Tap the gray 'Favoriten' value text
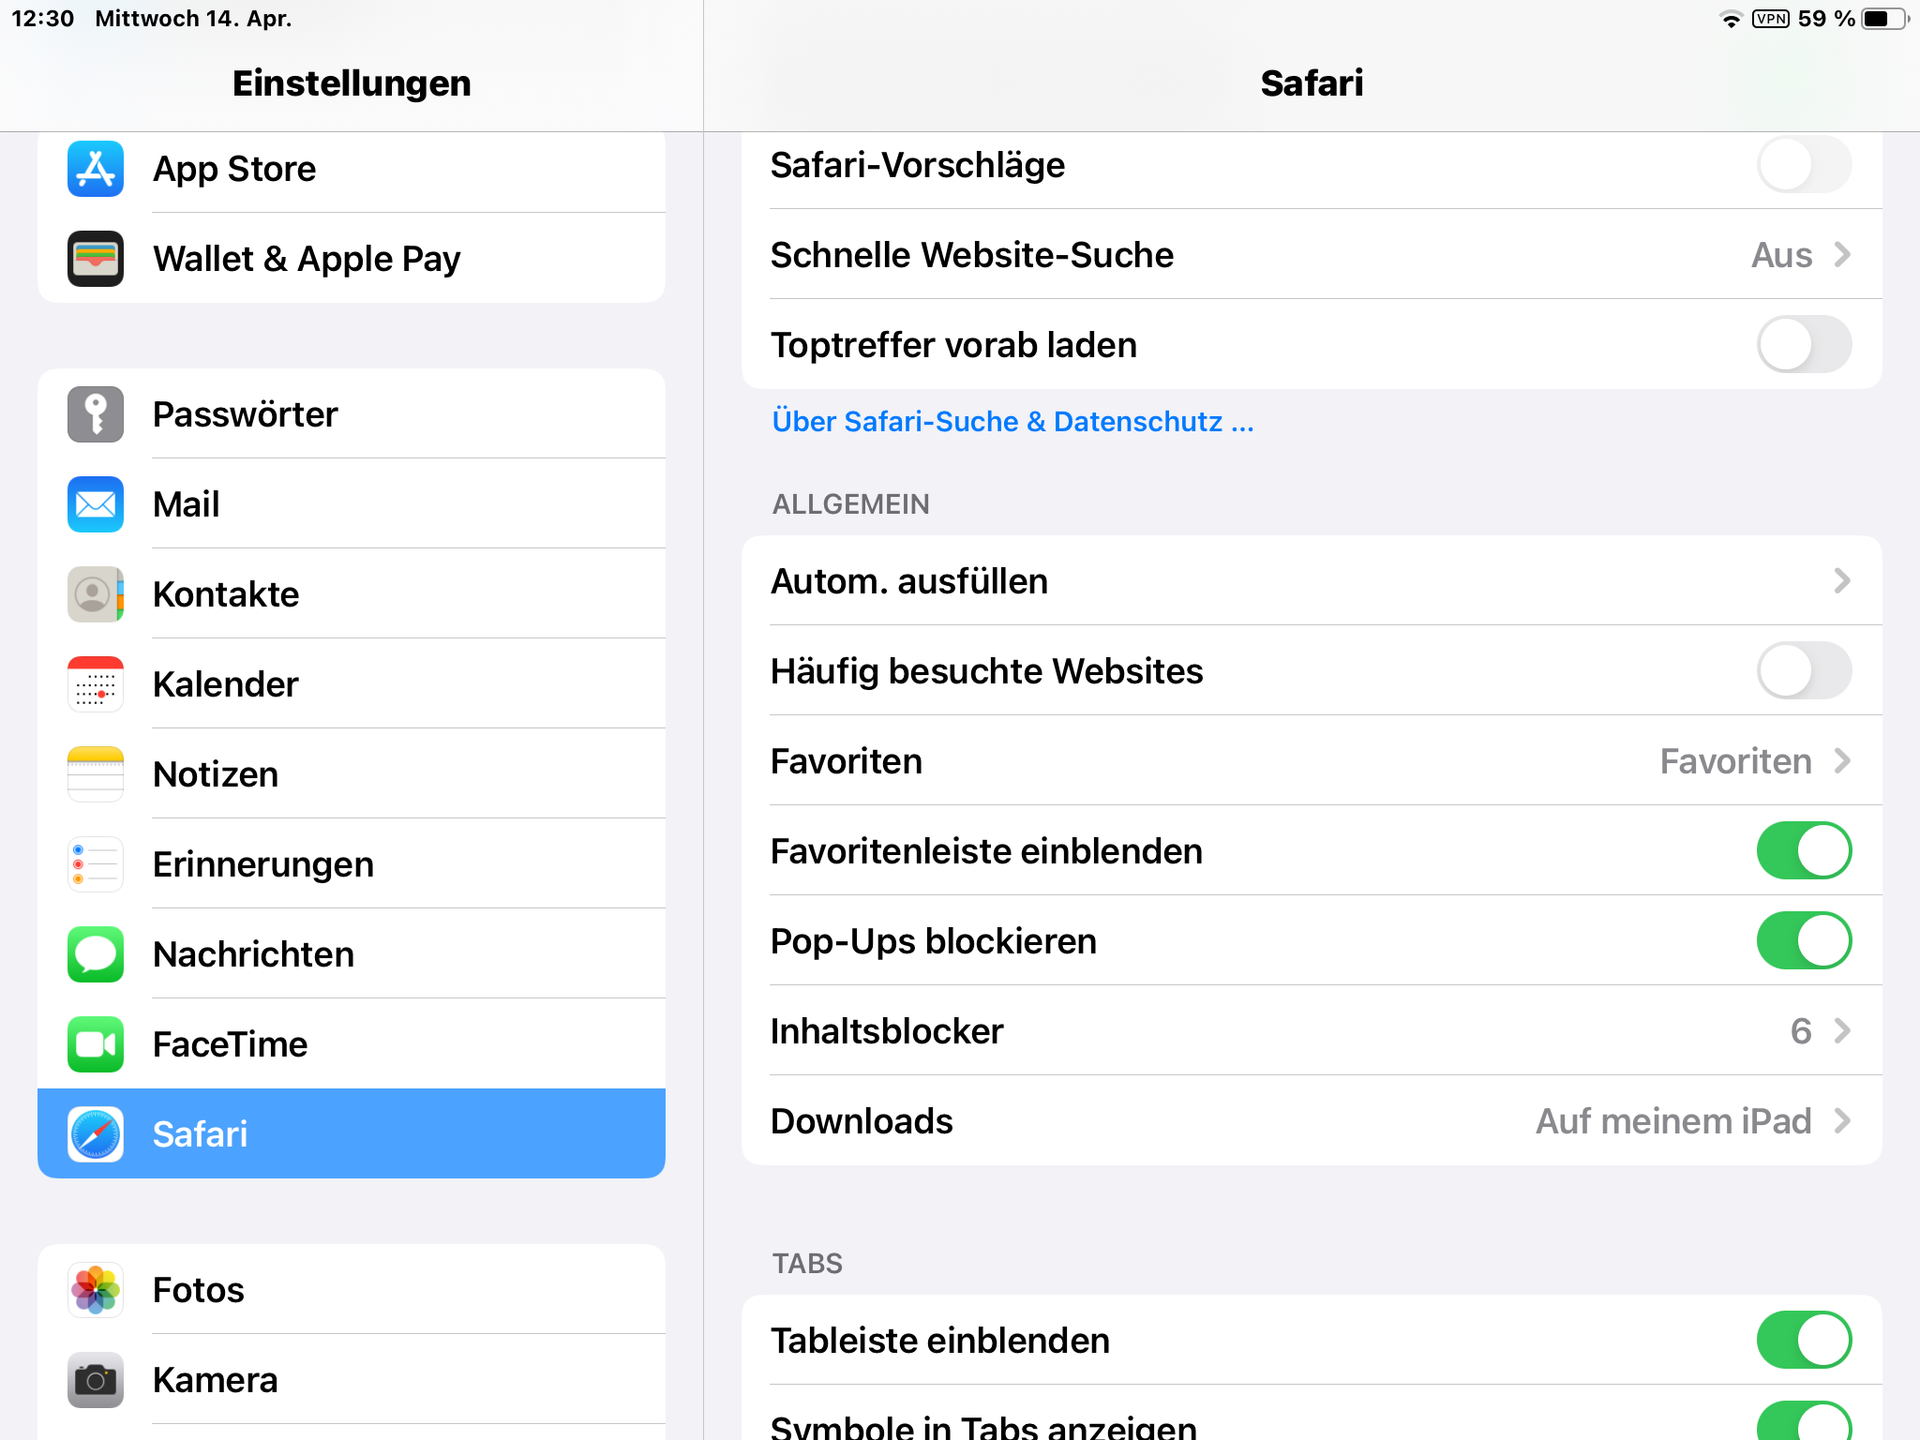The height and width of the screenshot is (1440, 1920). point(1735,761)
